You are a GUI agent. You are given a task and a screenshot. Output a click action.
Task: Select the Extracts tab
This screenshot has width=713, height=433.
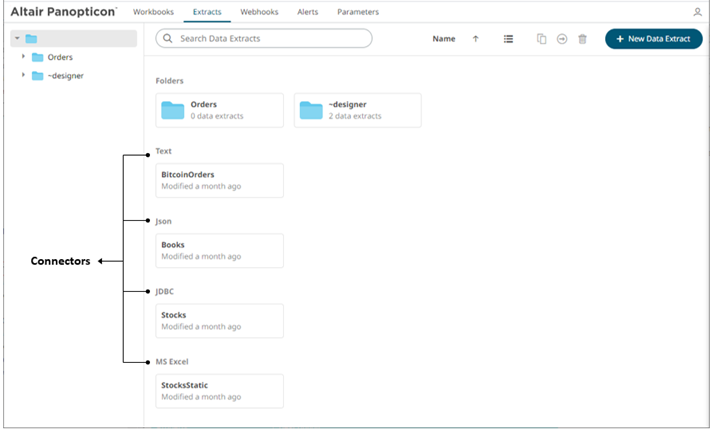click(207, 12)
